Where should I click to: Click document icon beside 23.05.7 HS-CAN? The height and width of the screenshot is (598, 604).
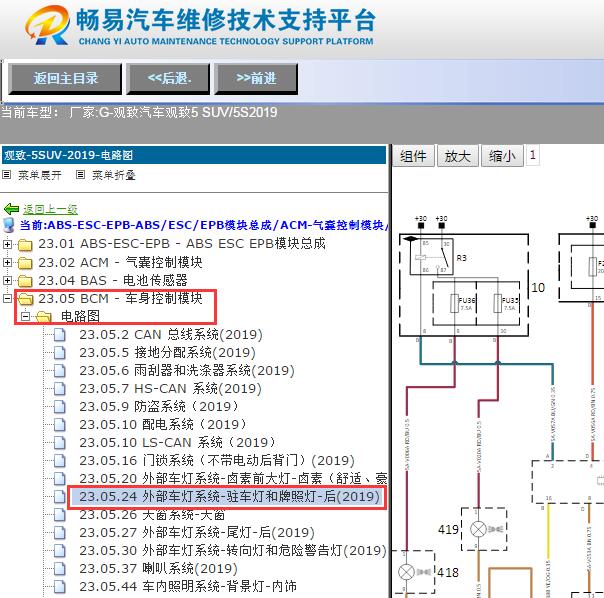point(60,389)
